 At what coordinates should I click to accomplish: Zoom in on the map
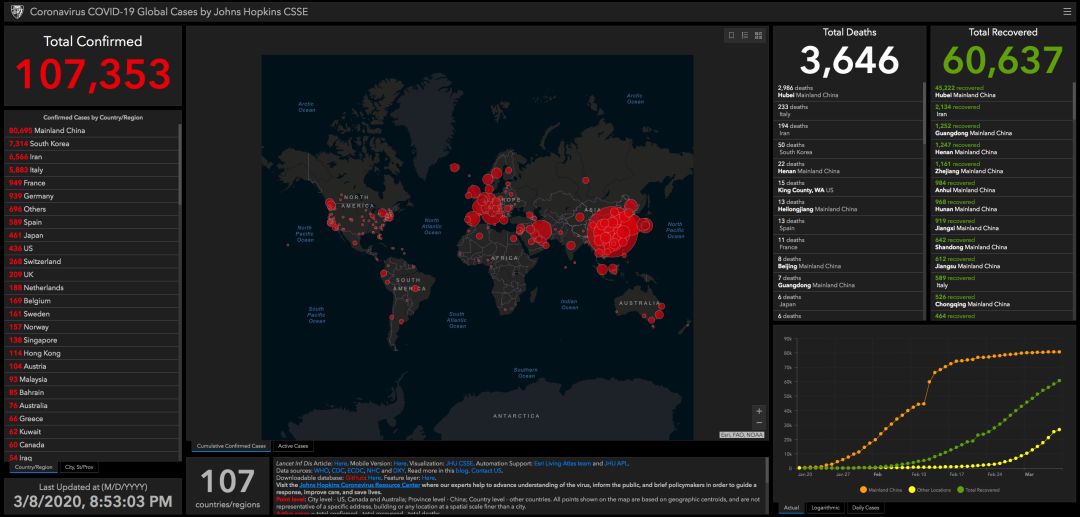point(759,411)
